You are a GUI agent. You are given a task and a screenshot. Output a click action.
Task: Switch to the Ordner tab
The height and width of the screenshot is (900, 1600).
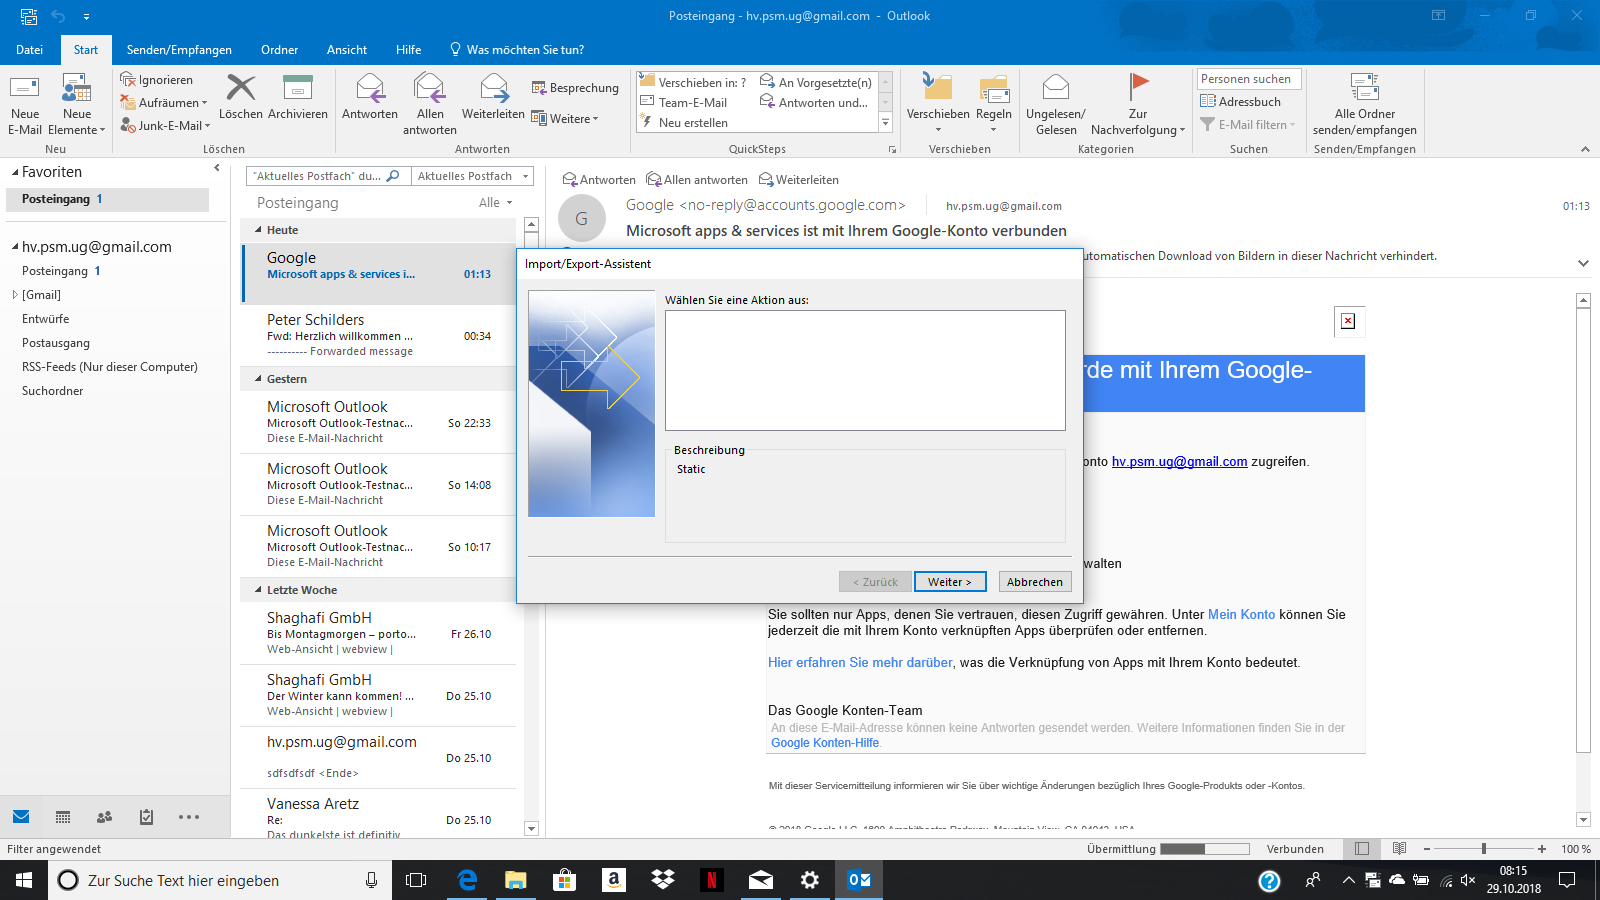point(280,50)
